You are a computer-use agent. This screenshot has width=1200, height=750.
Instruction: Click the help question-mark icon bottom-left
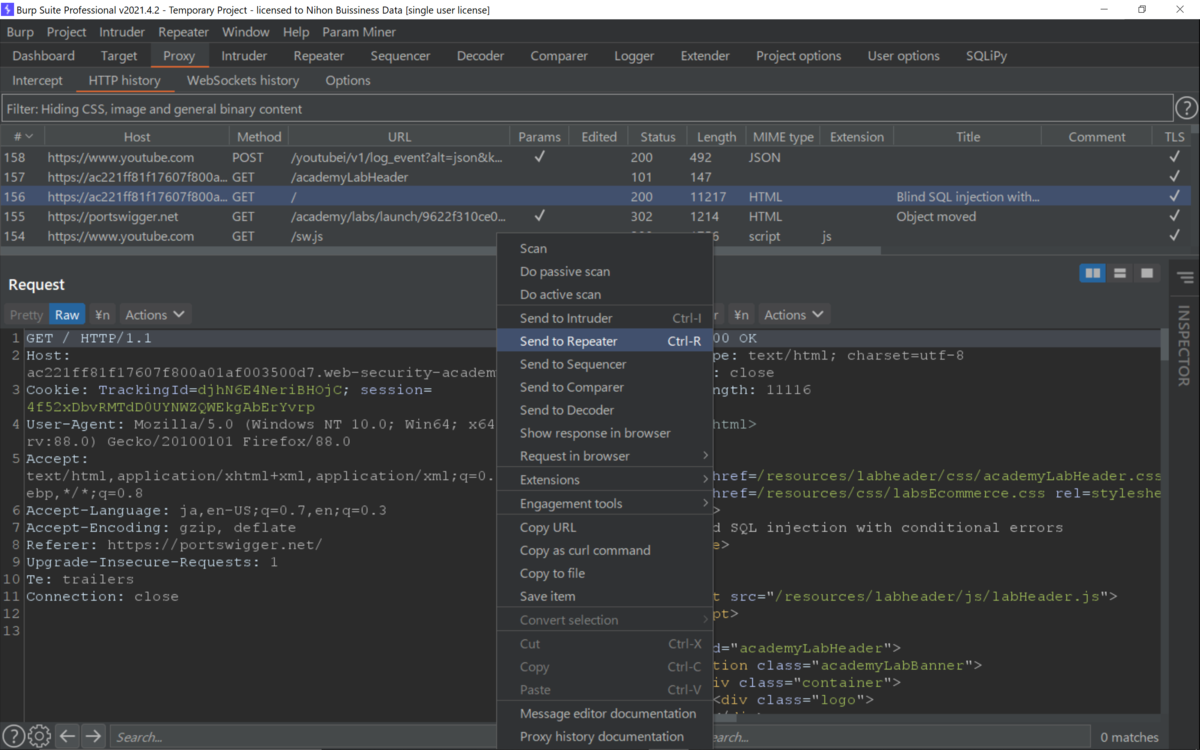pos(12,735)
